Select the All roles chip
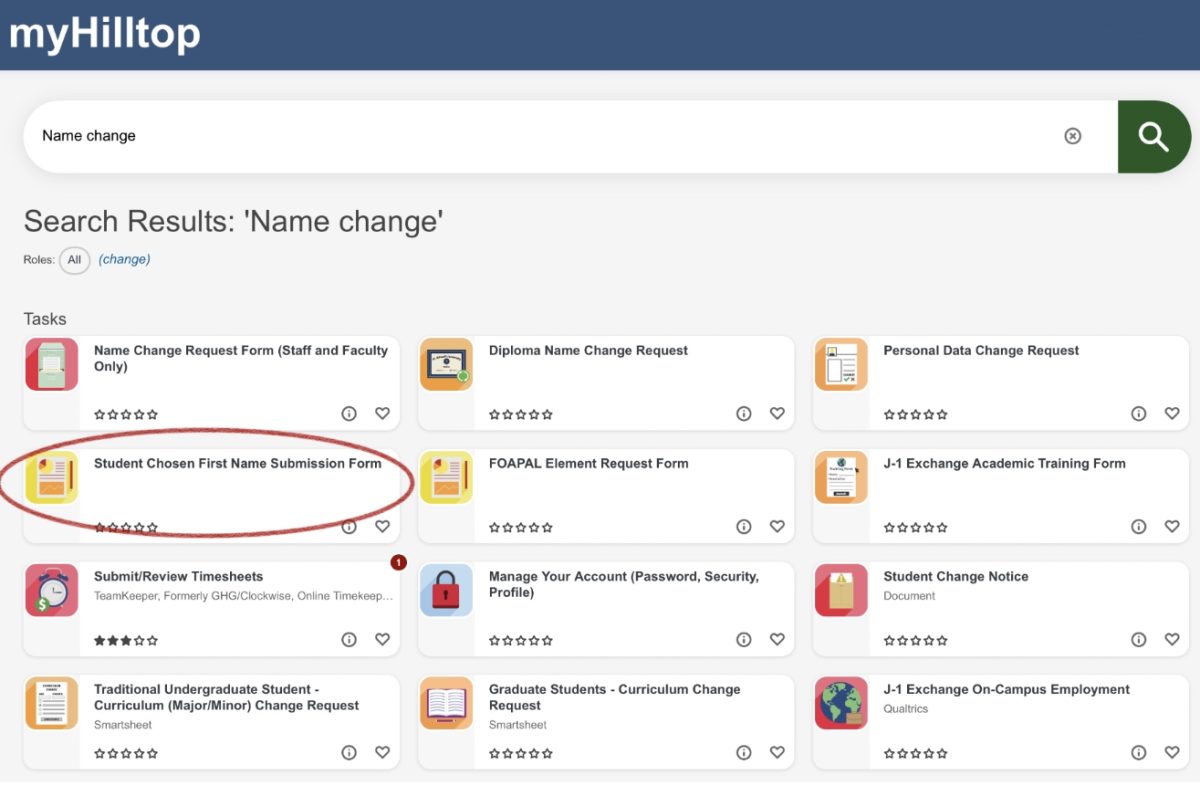 (x=74, y=260)
